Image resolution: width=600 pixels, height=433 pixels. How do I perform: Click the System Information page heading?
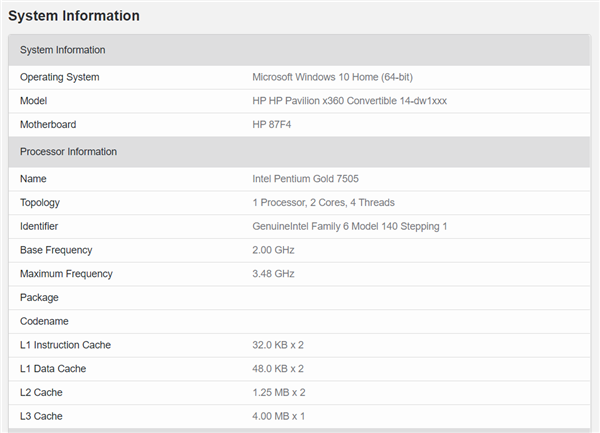[x=74, y=16]
